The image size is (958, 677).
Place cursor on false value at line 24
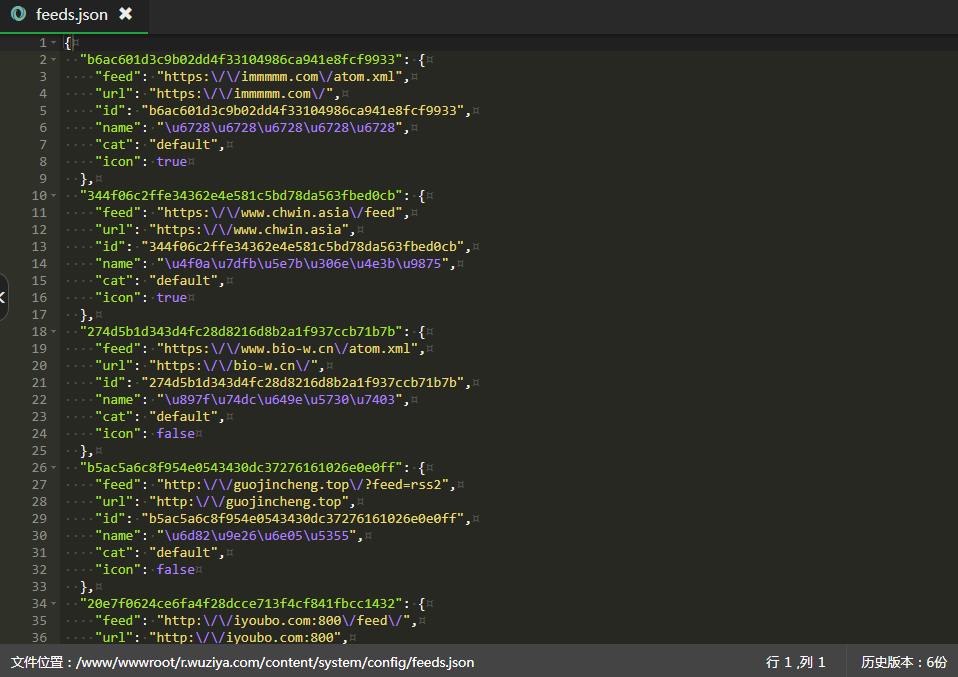point(175,433)
